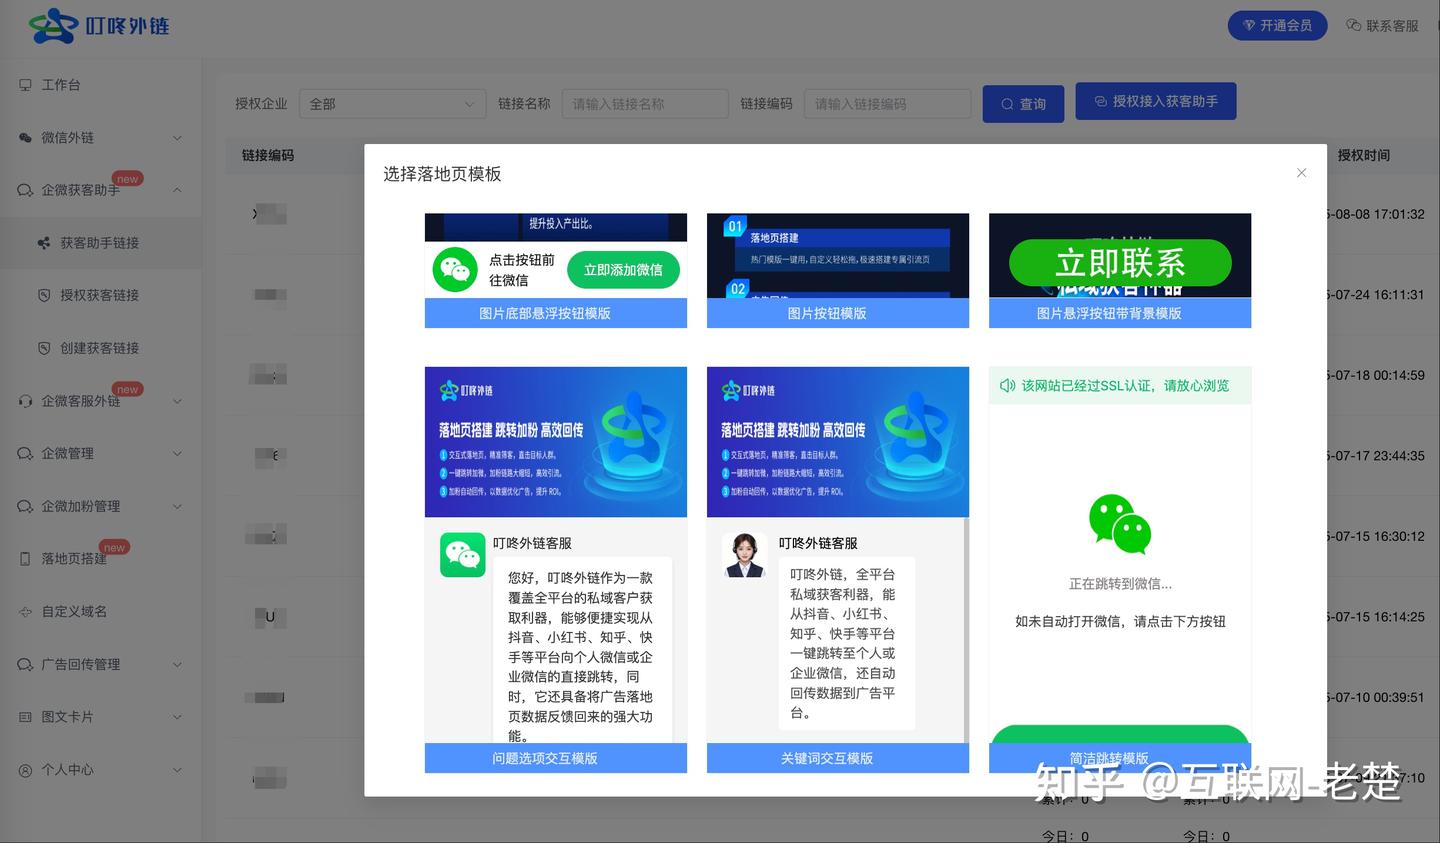The width and height of the screenshot is (1440, 843).
Task: Open 工作台 in the sidebar
Action: [x=100, y=85]
